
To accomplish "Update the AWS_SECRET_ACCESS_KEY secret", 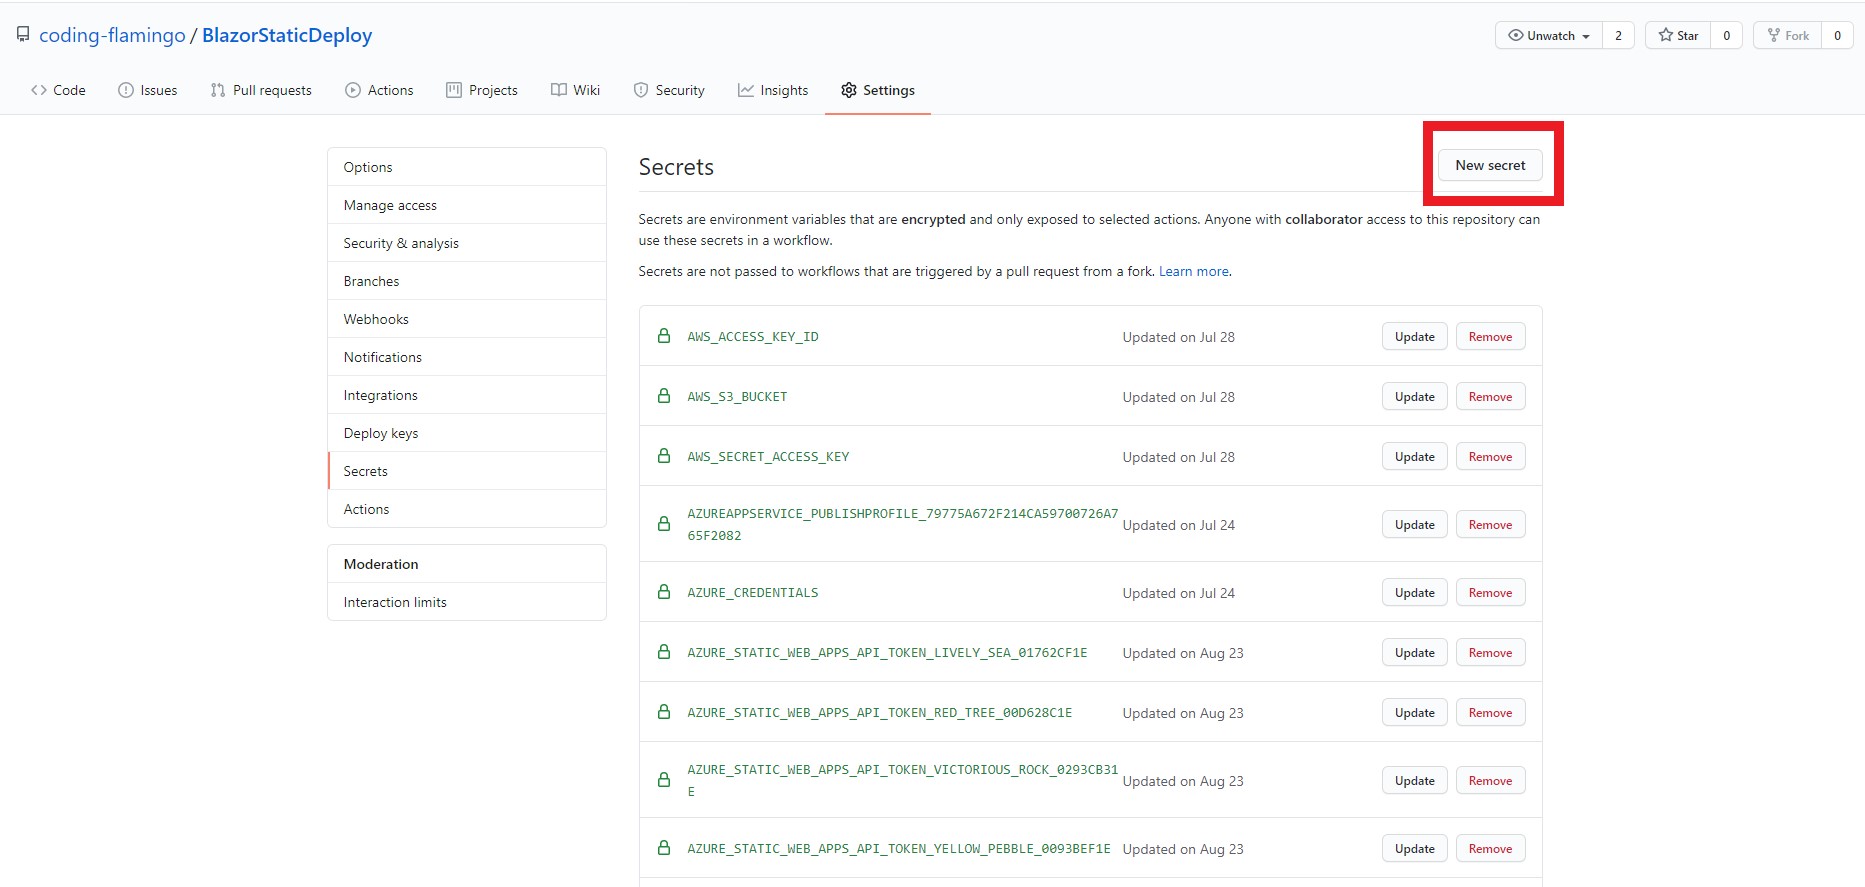I will (1414, 457).
